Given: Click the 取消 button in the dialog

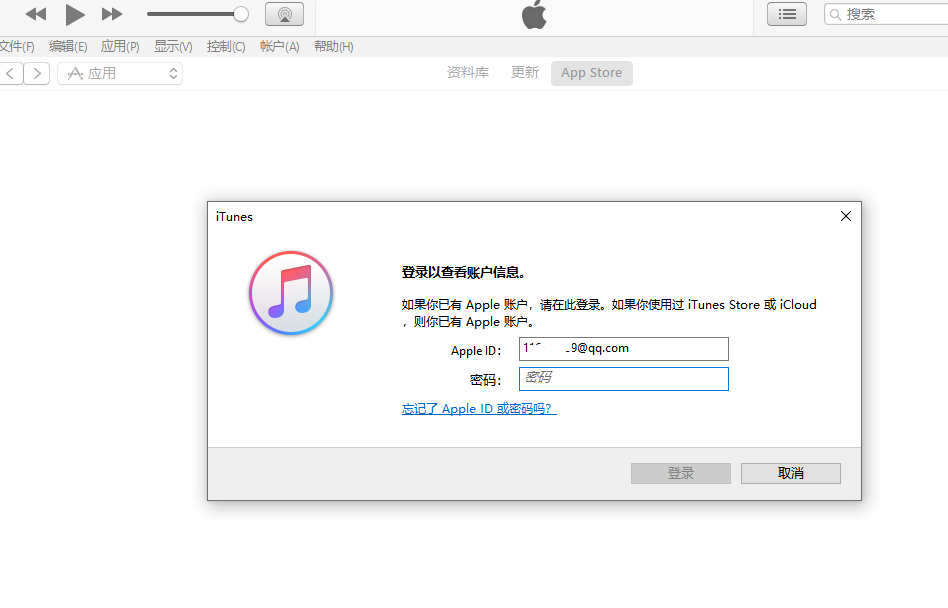Looking at the screenshot, I should tap(790, 473).
